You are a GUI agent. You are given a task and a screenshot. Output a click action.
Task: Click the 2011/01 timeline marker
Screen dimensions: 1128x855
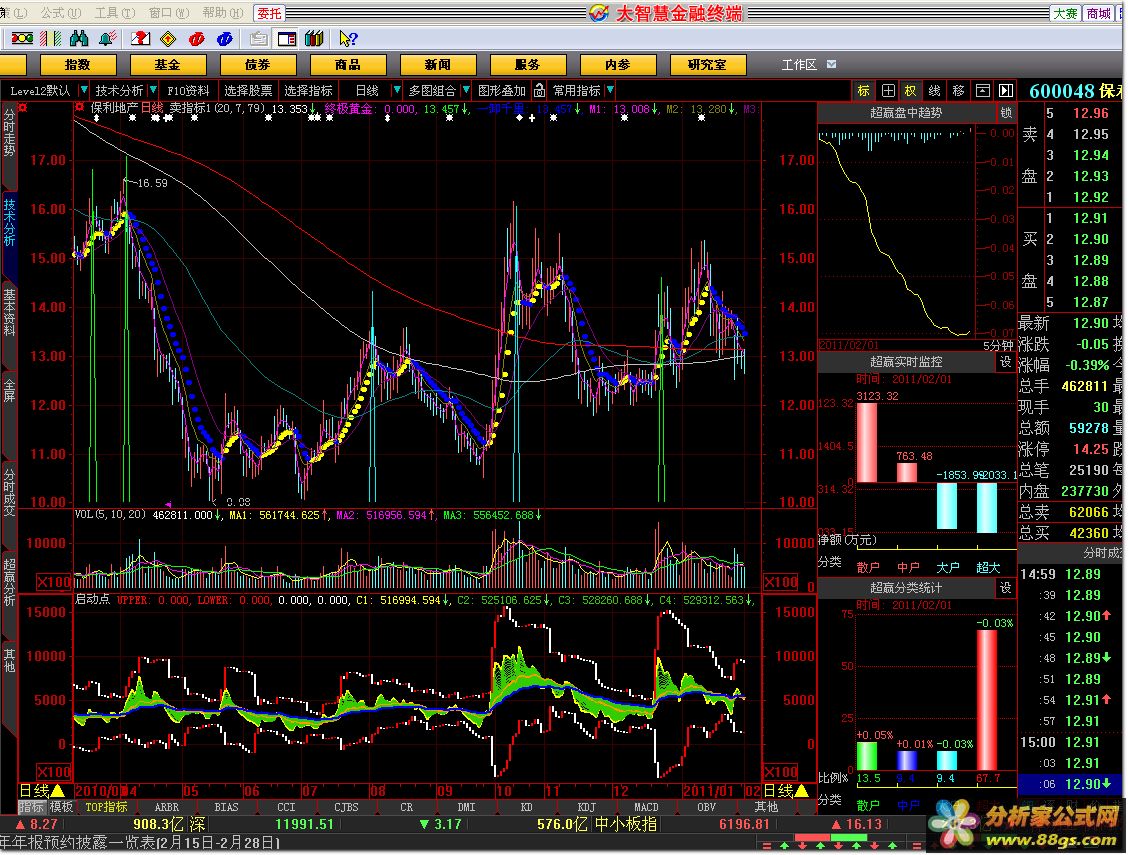pyautogui.click(x=707, y=791)
